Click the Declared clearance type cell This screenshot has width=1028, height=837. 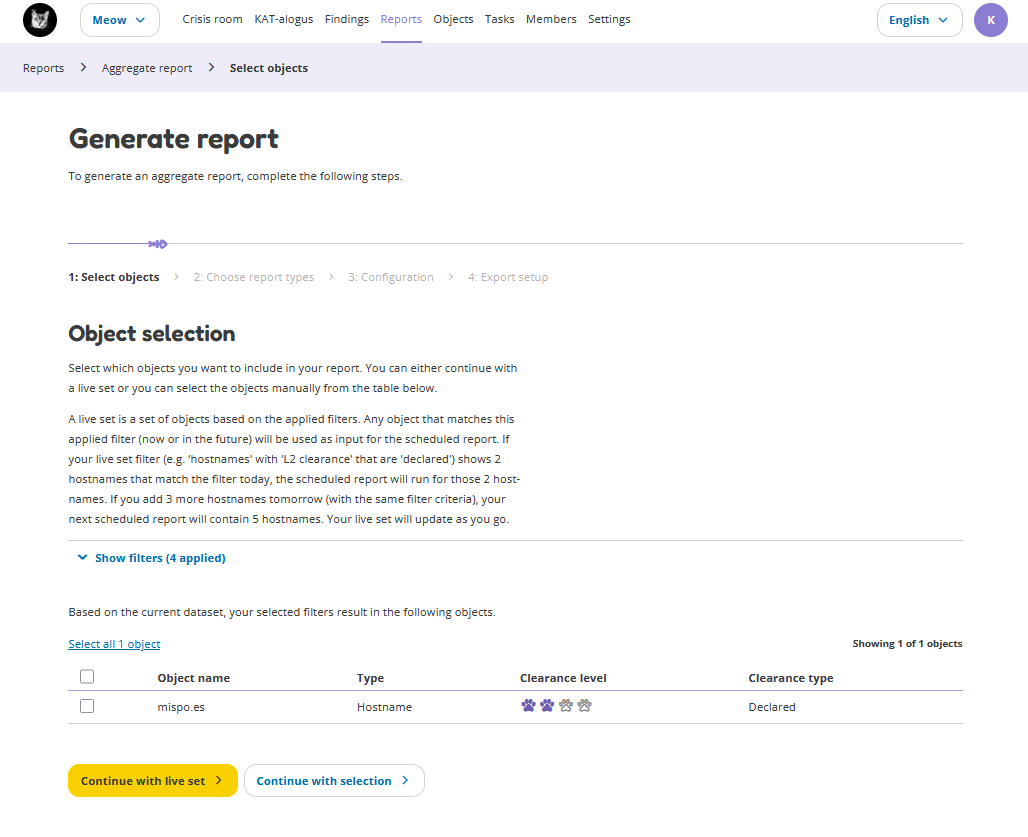(x=772, y=707)
